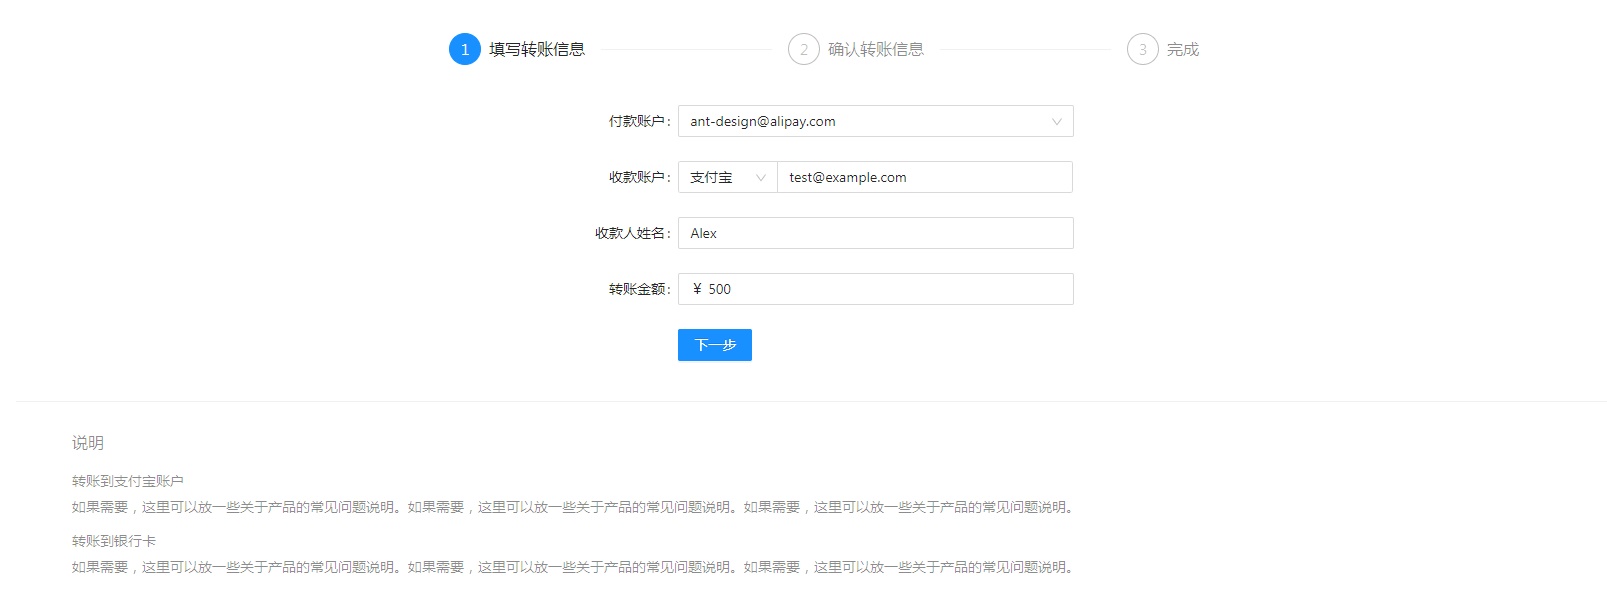Viewport: 1607px width, 607px height.
Task: Click the 收款账户 field label
Action: tap(638, 178)
